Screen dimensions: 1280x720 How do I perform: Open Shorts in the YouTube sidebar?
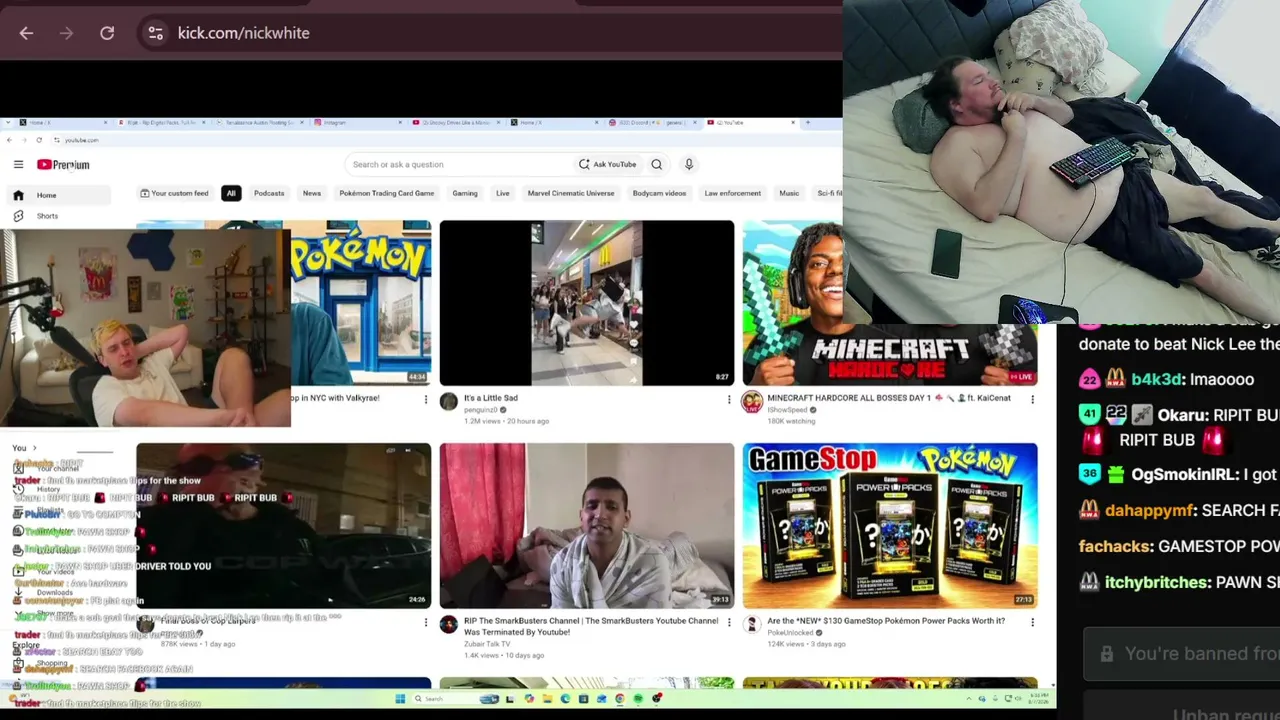60,216
